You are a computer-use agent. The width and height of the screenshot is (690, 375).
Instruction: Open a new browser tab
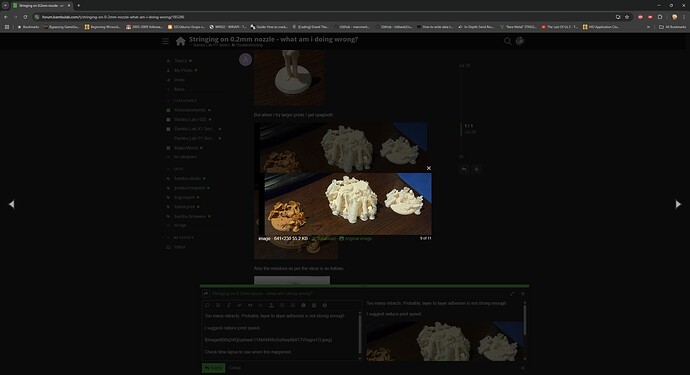[x=78, y=6]
